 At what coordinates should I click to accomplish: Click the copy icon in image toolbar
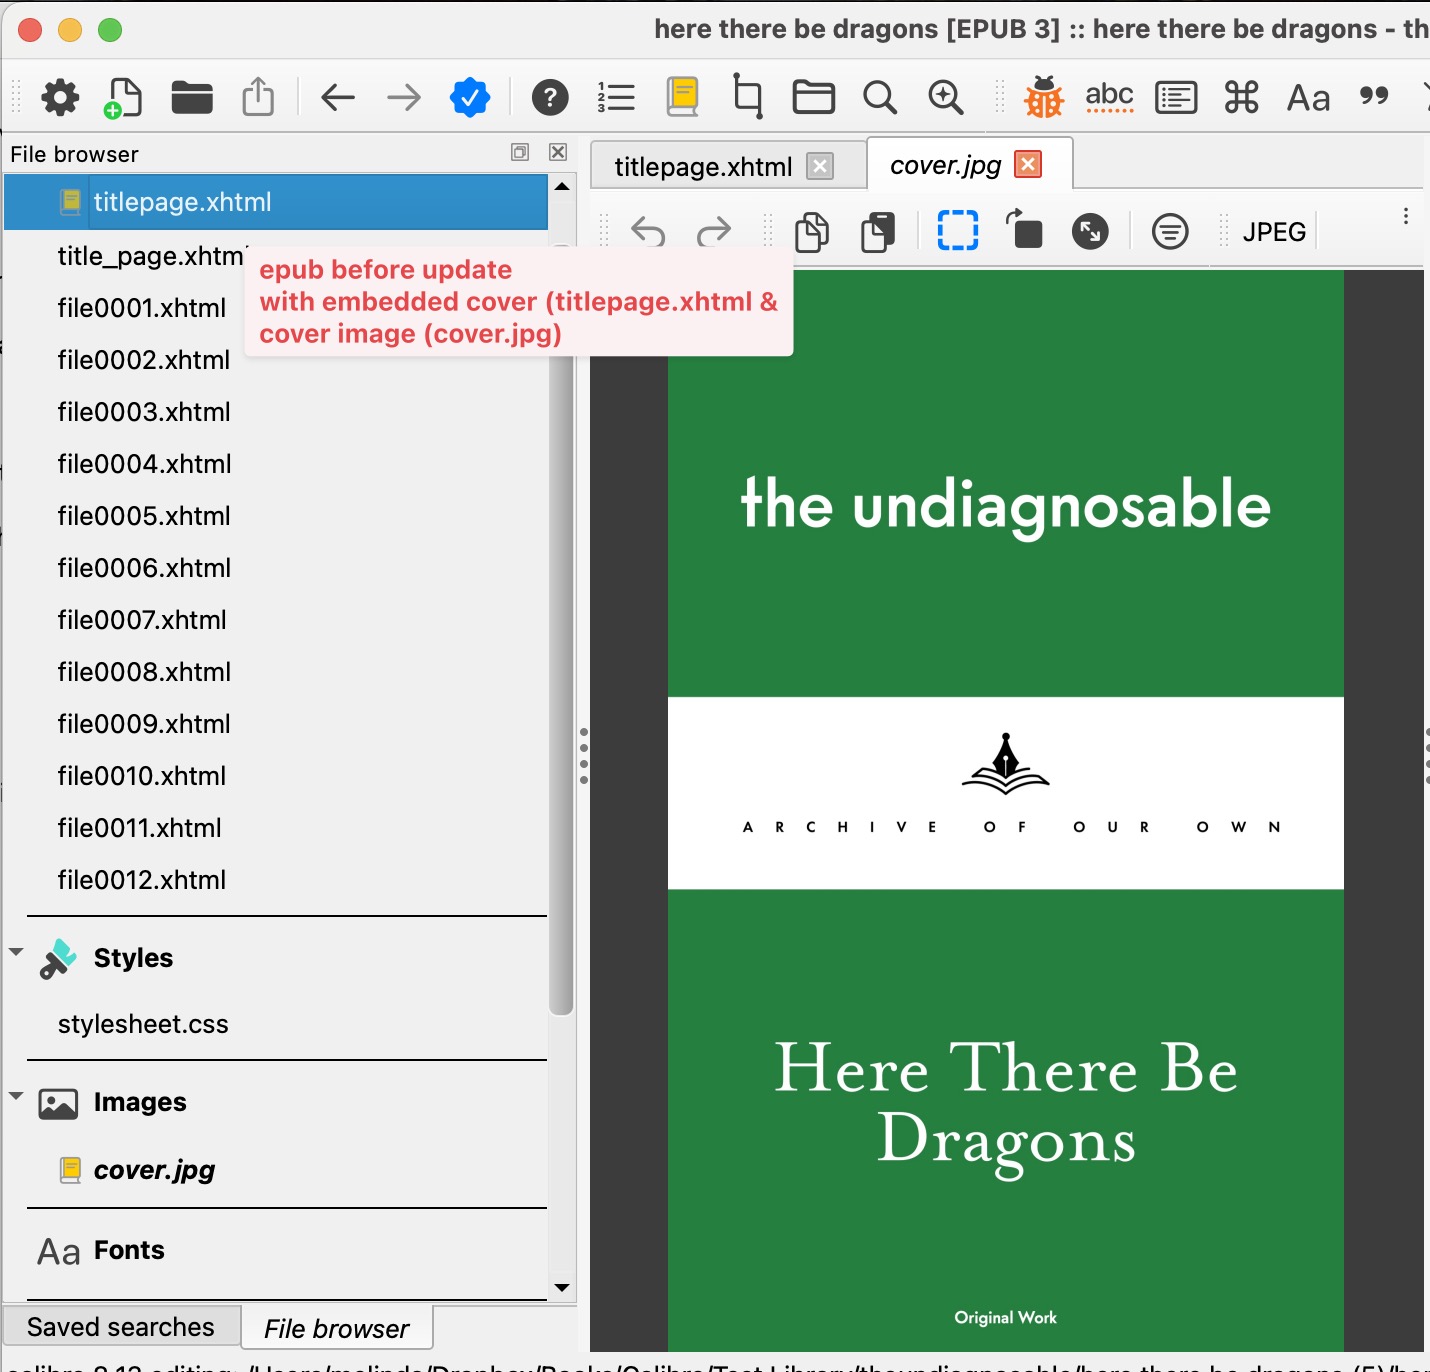pyautogui.click(x=811, y=231)
